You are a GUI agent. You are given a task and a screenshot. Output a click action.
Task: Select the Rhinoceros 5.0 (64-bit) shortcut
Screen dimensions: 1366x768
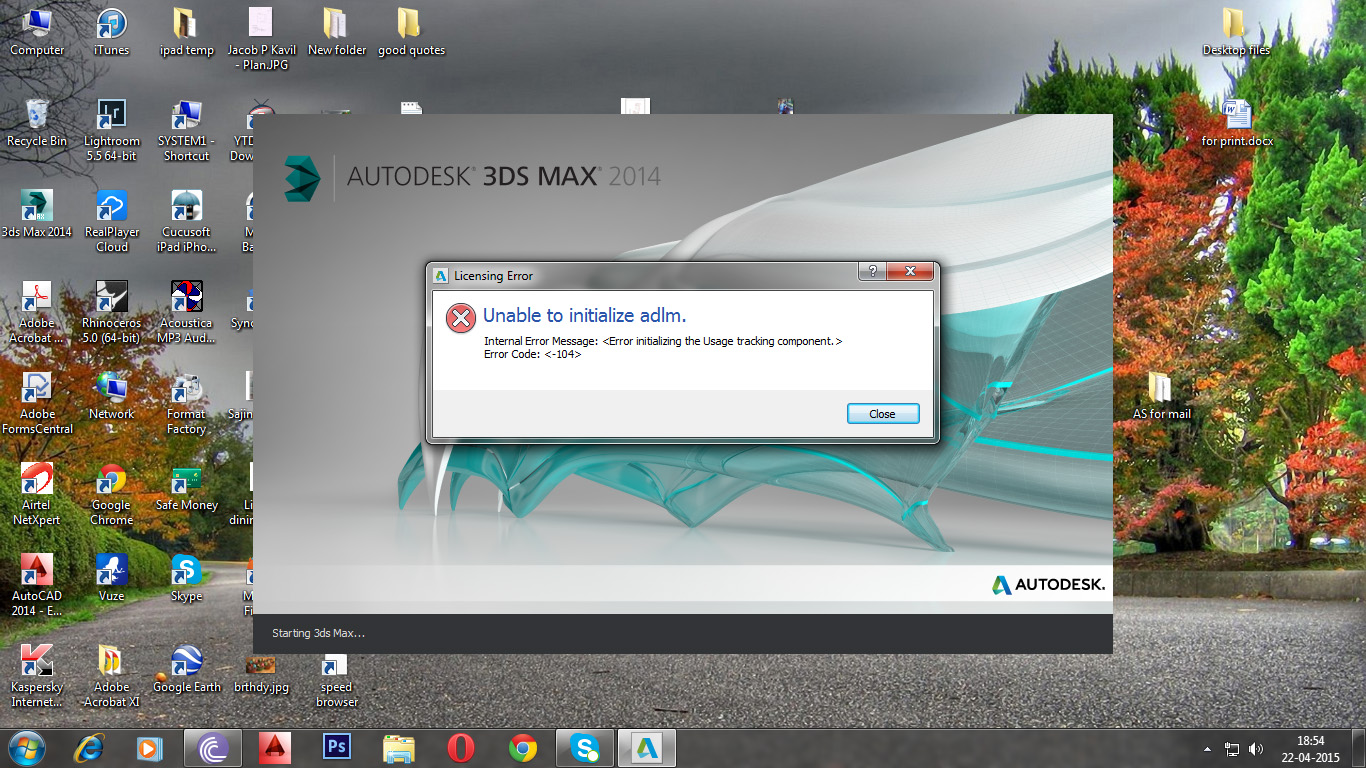tap(111, 312)
